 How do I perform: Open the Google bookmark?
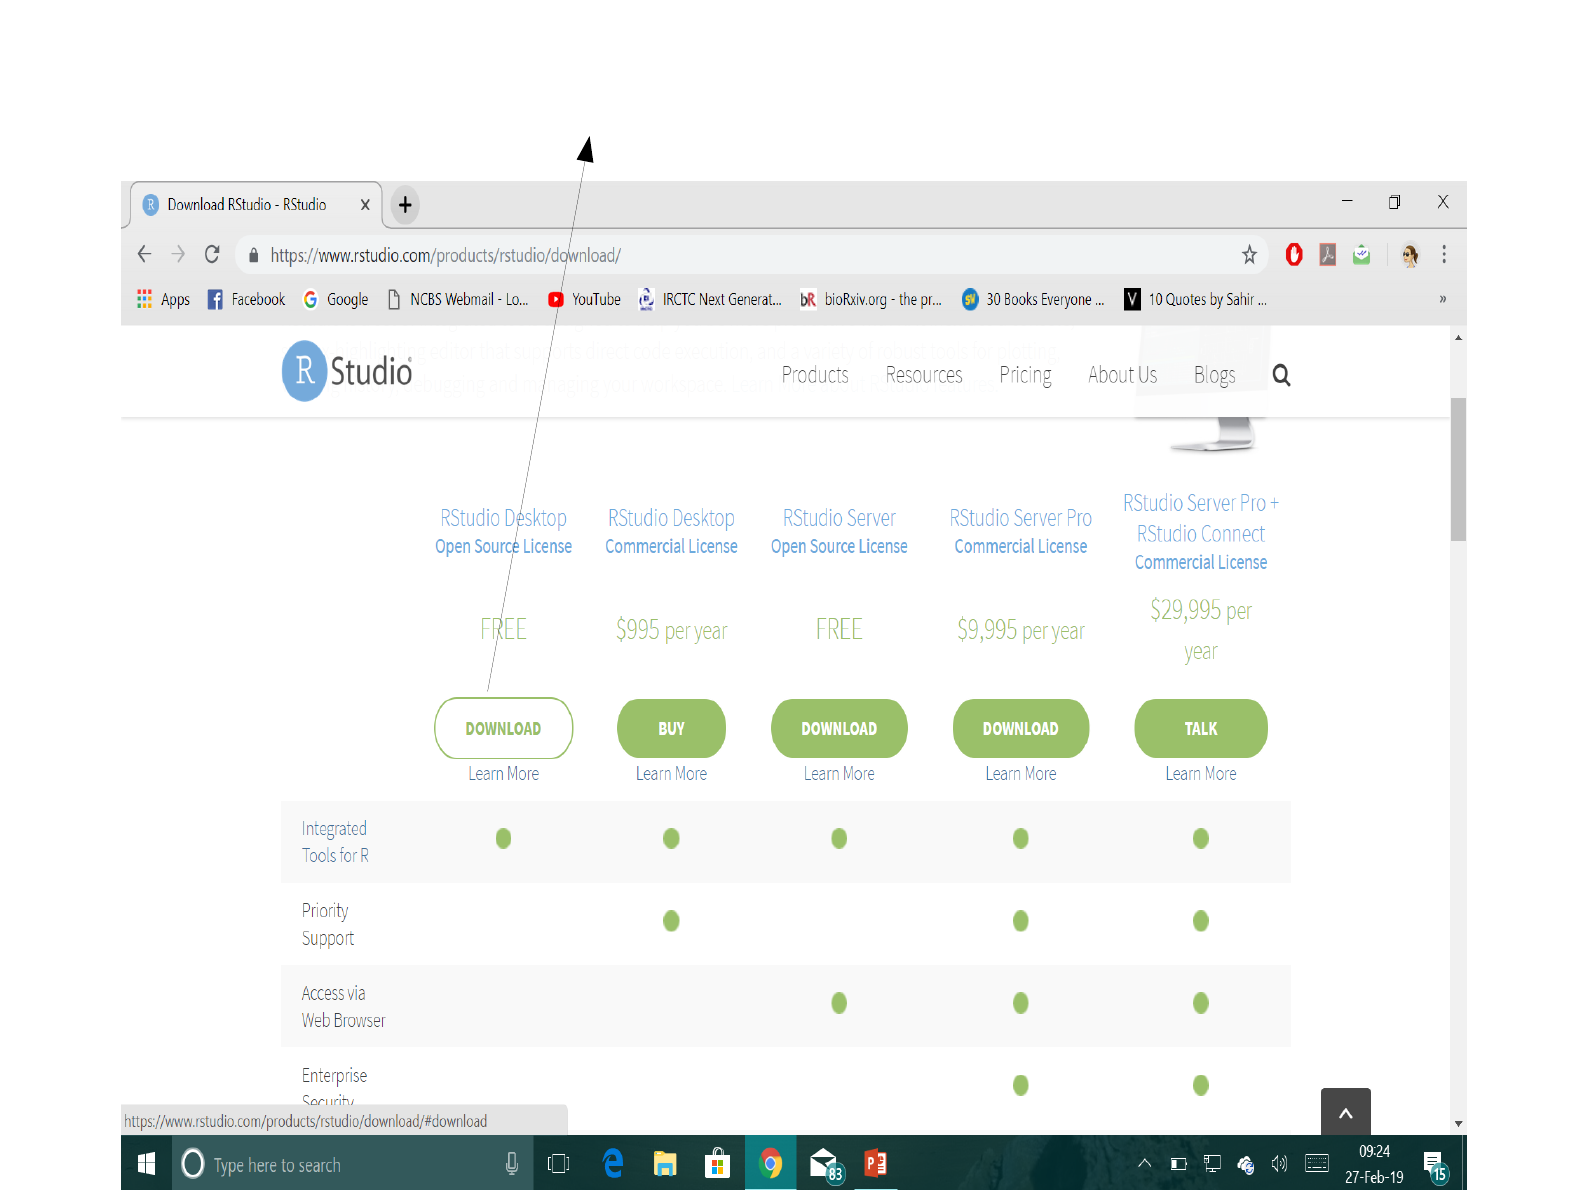(335, 299)
